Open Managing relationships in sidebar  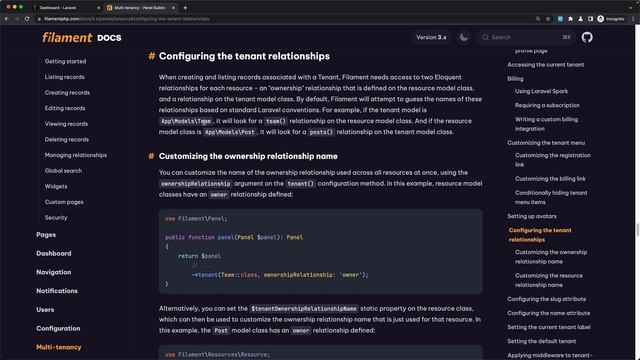click(x=76, y=155)
